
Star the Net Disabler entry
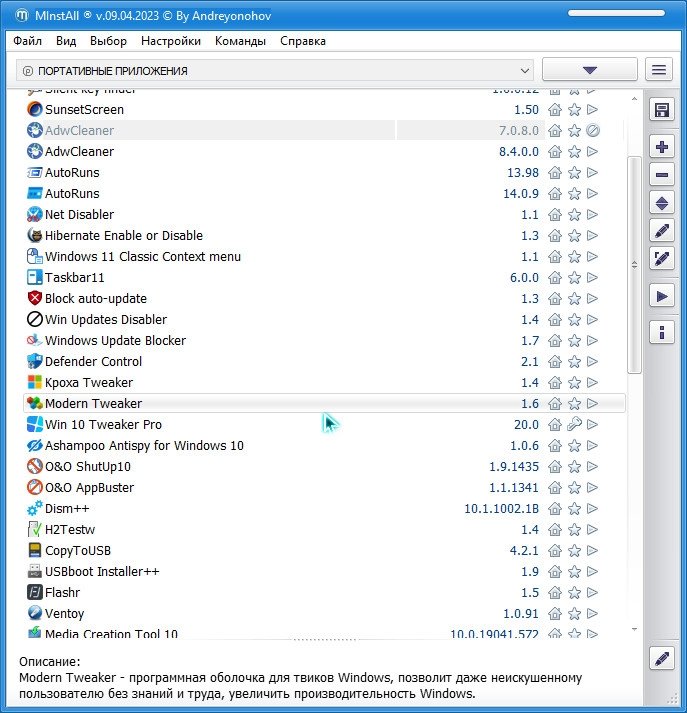coord(574,215)
